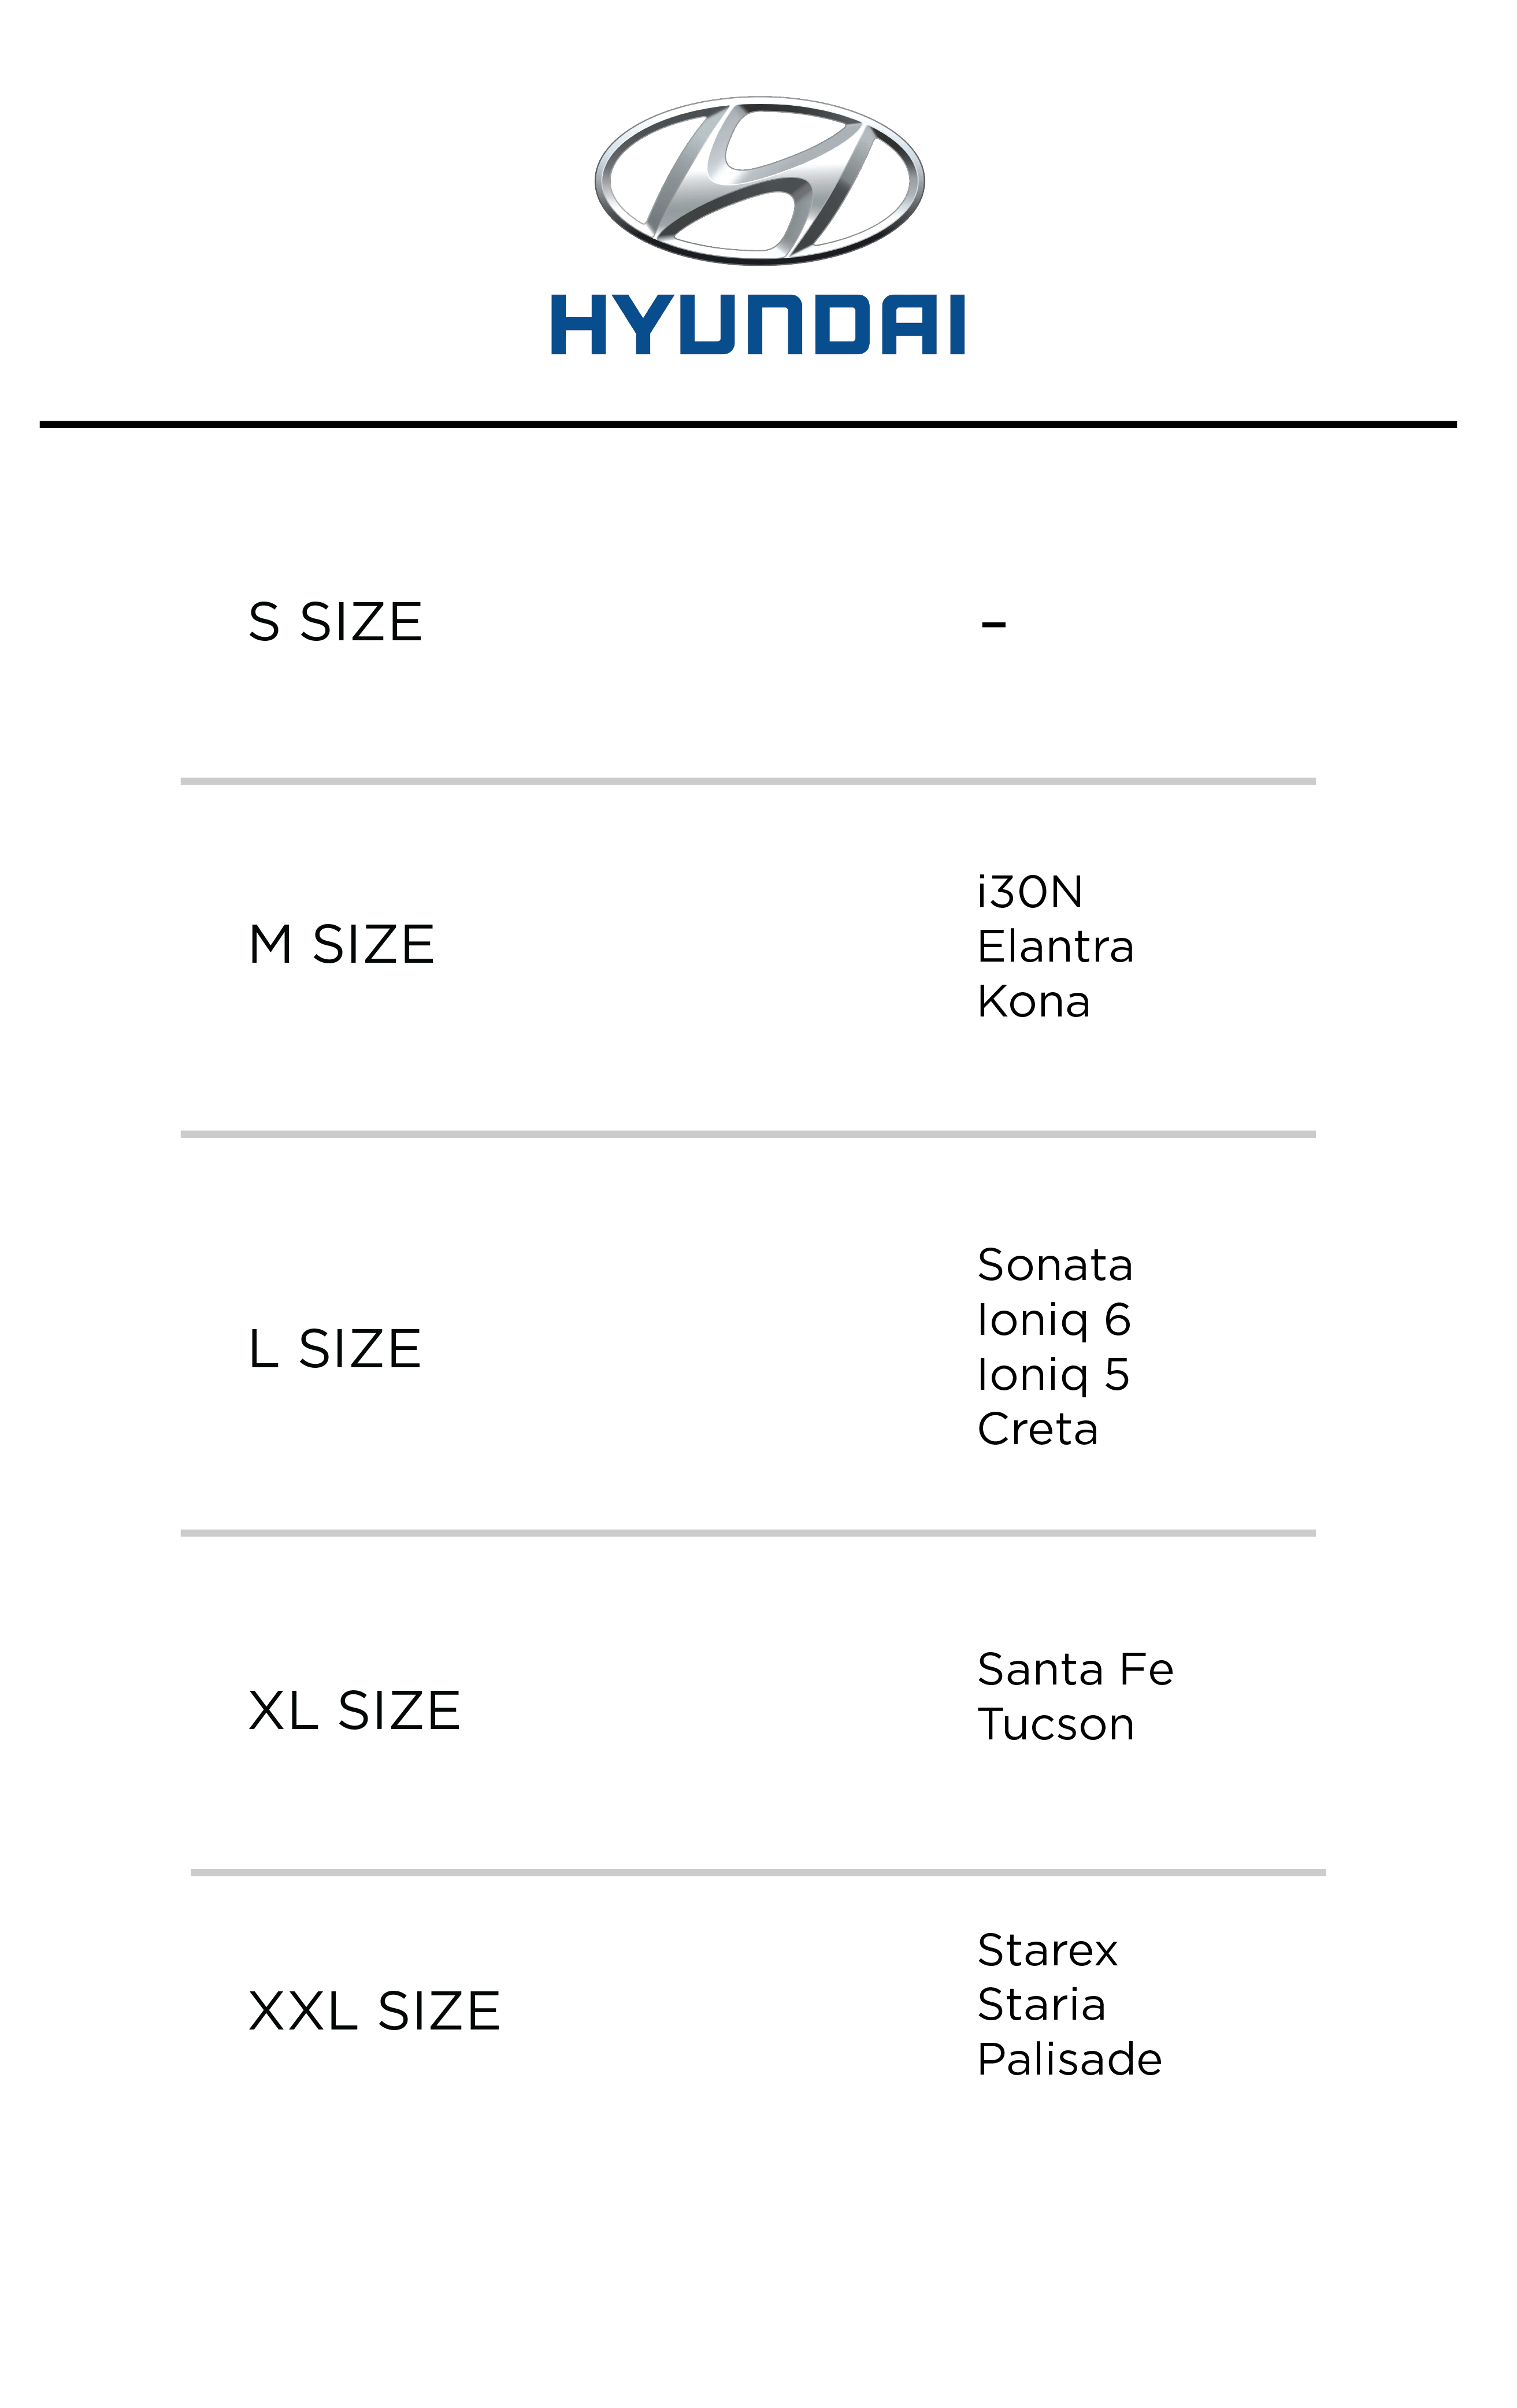Click the i30N model name
Image resolution: width=1517 pixels, height=2408 pixels.
[1030, 892]
